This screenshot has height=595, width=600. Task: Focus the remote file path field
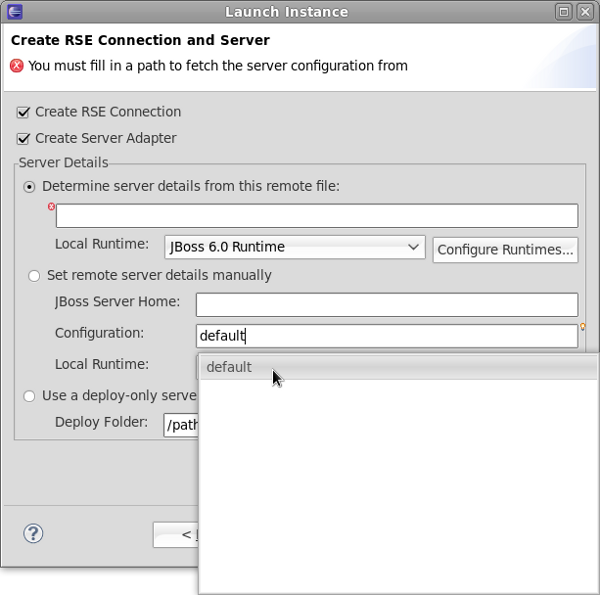(317, 216)
